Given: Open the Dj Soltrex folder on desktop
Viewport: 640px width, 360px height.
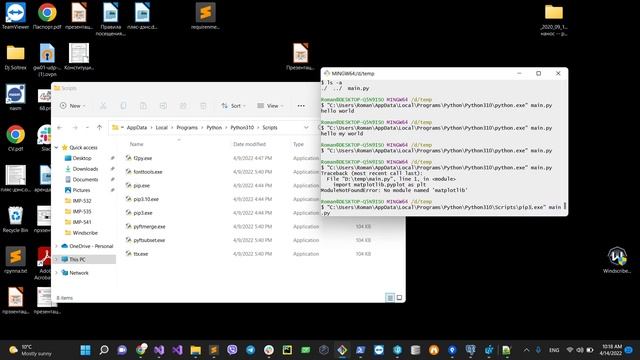Looking at the screenshot, I should [x=16, y=57].
